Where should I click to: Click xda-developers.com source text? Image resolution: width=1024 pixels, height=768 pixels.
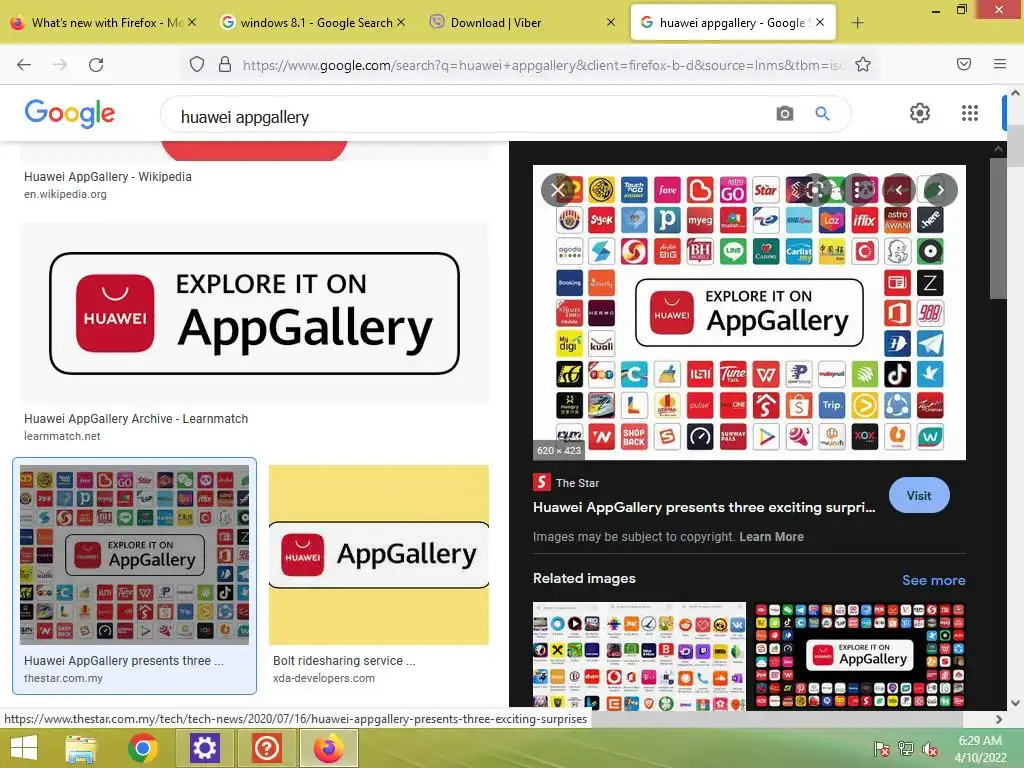324,679
